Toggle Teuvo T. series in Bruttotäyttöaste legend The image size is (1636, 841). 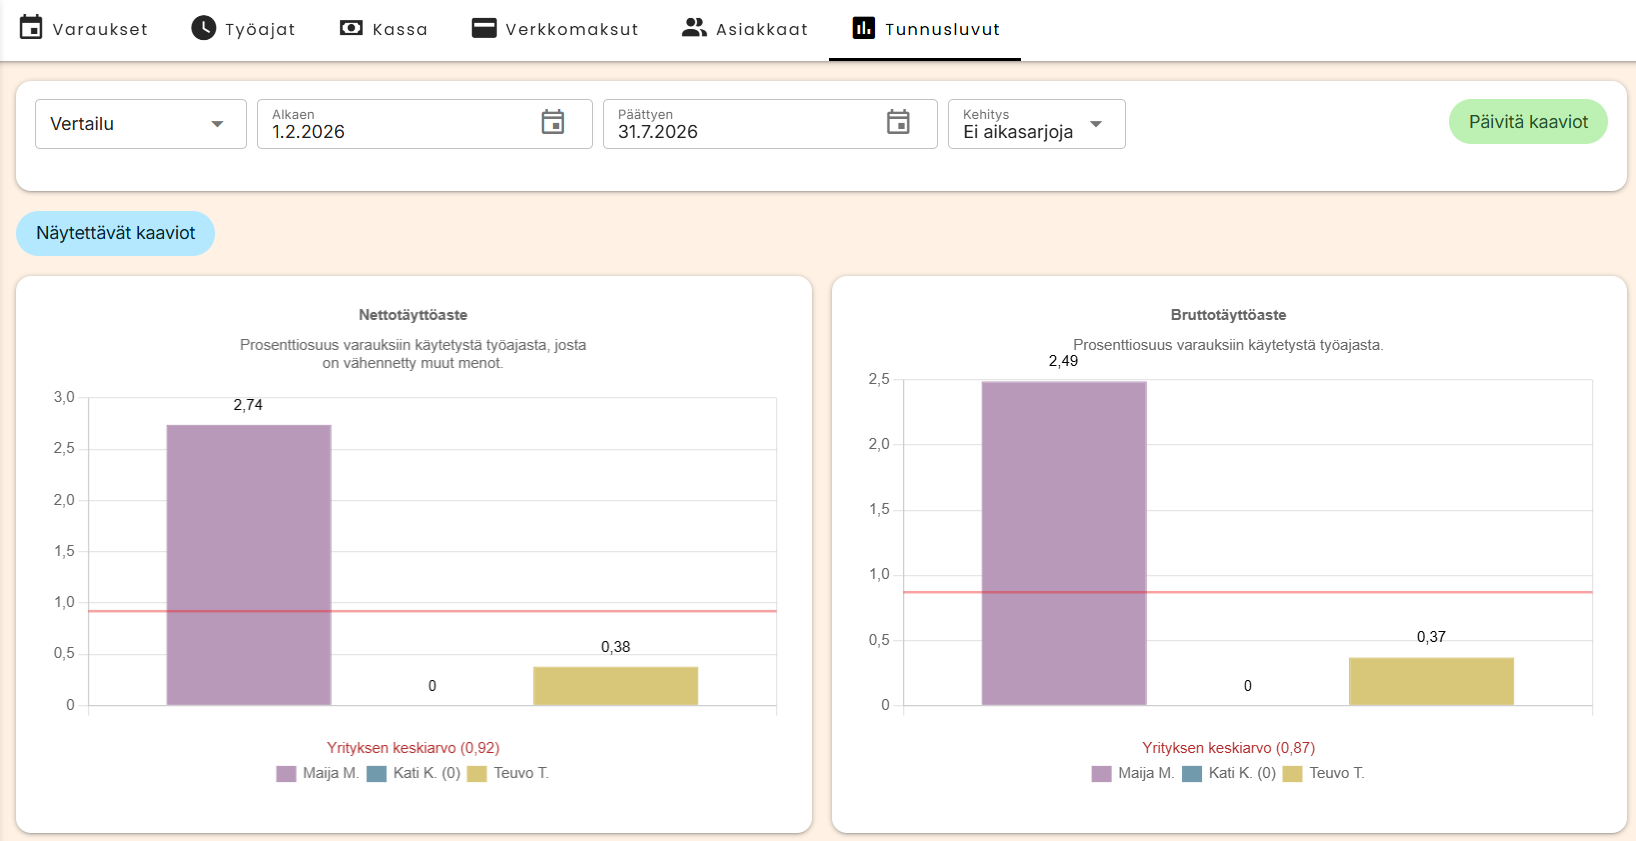tap(1323, 773)
